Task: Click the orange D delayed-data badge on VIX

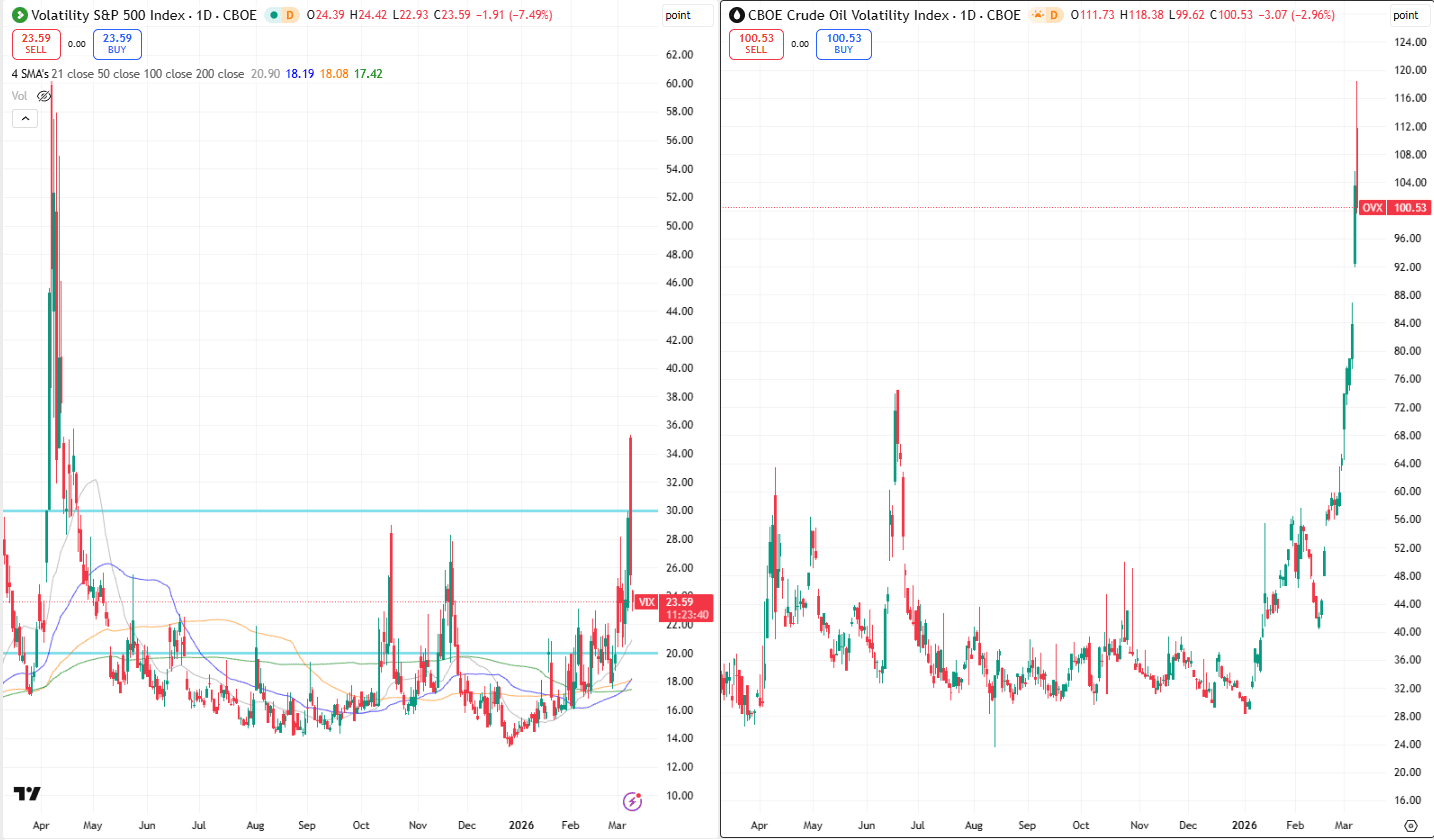Action: pyautogui.click(x=290, y=15)
